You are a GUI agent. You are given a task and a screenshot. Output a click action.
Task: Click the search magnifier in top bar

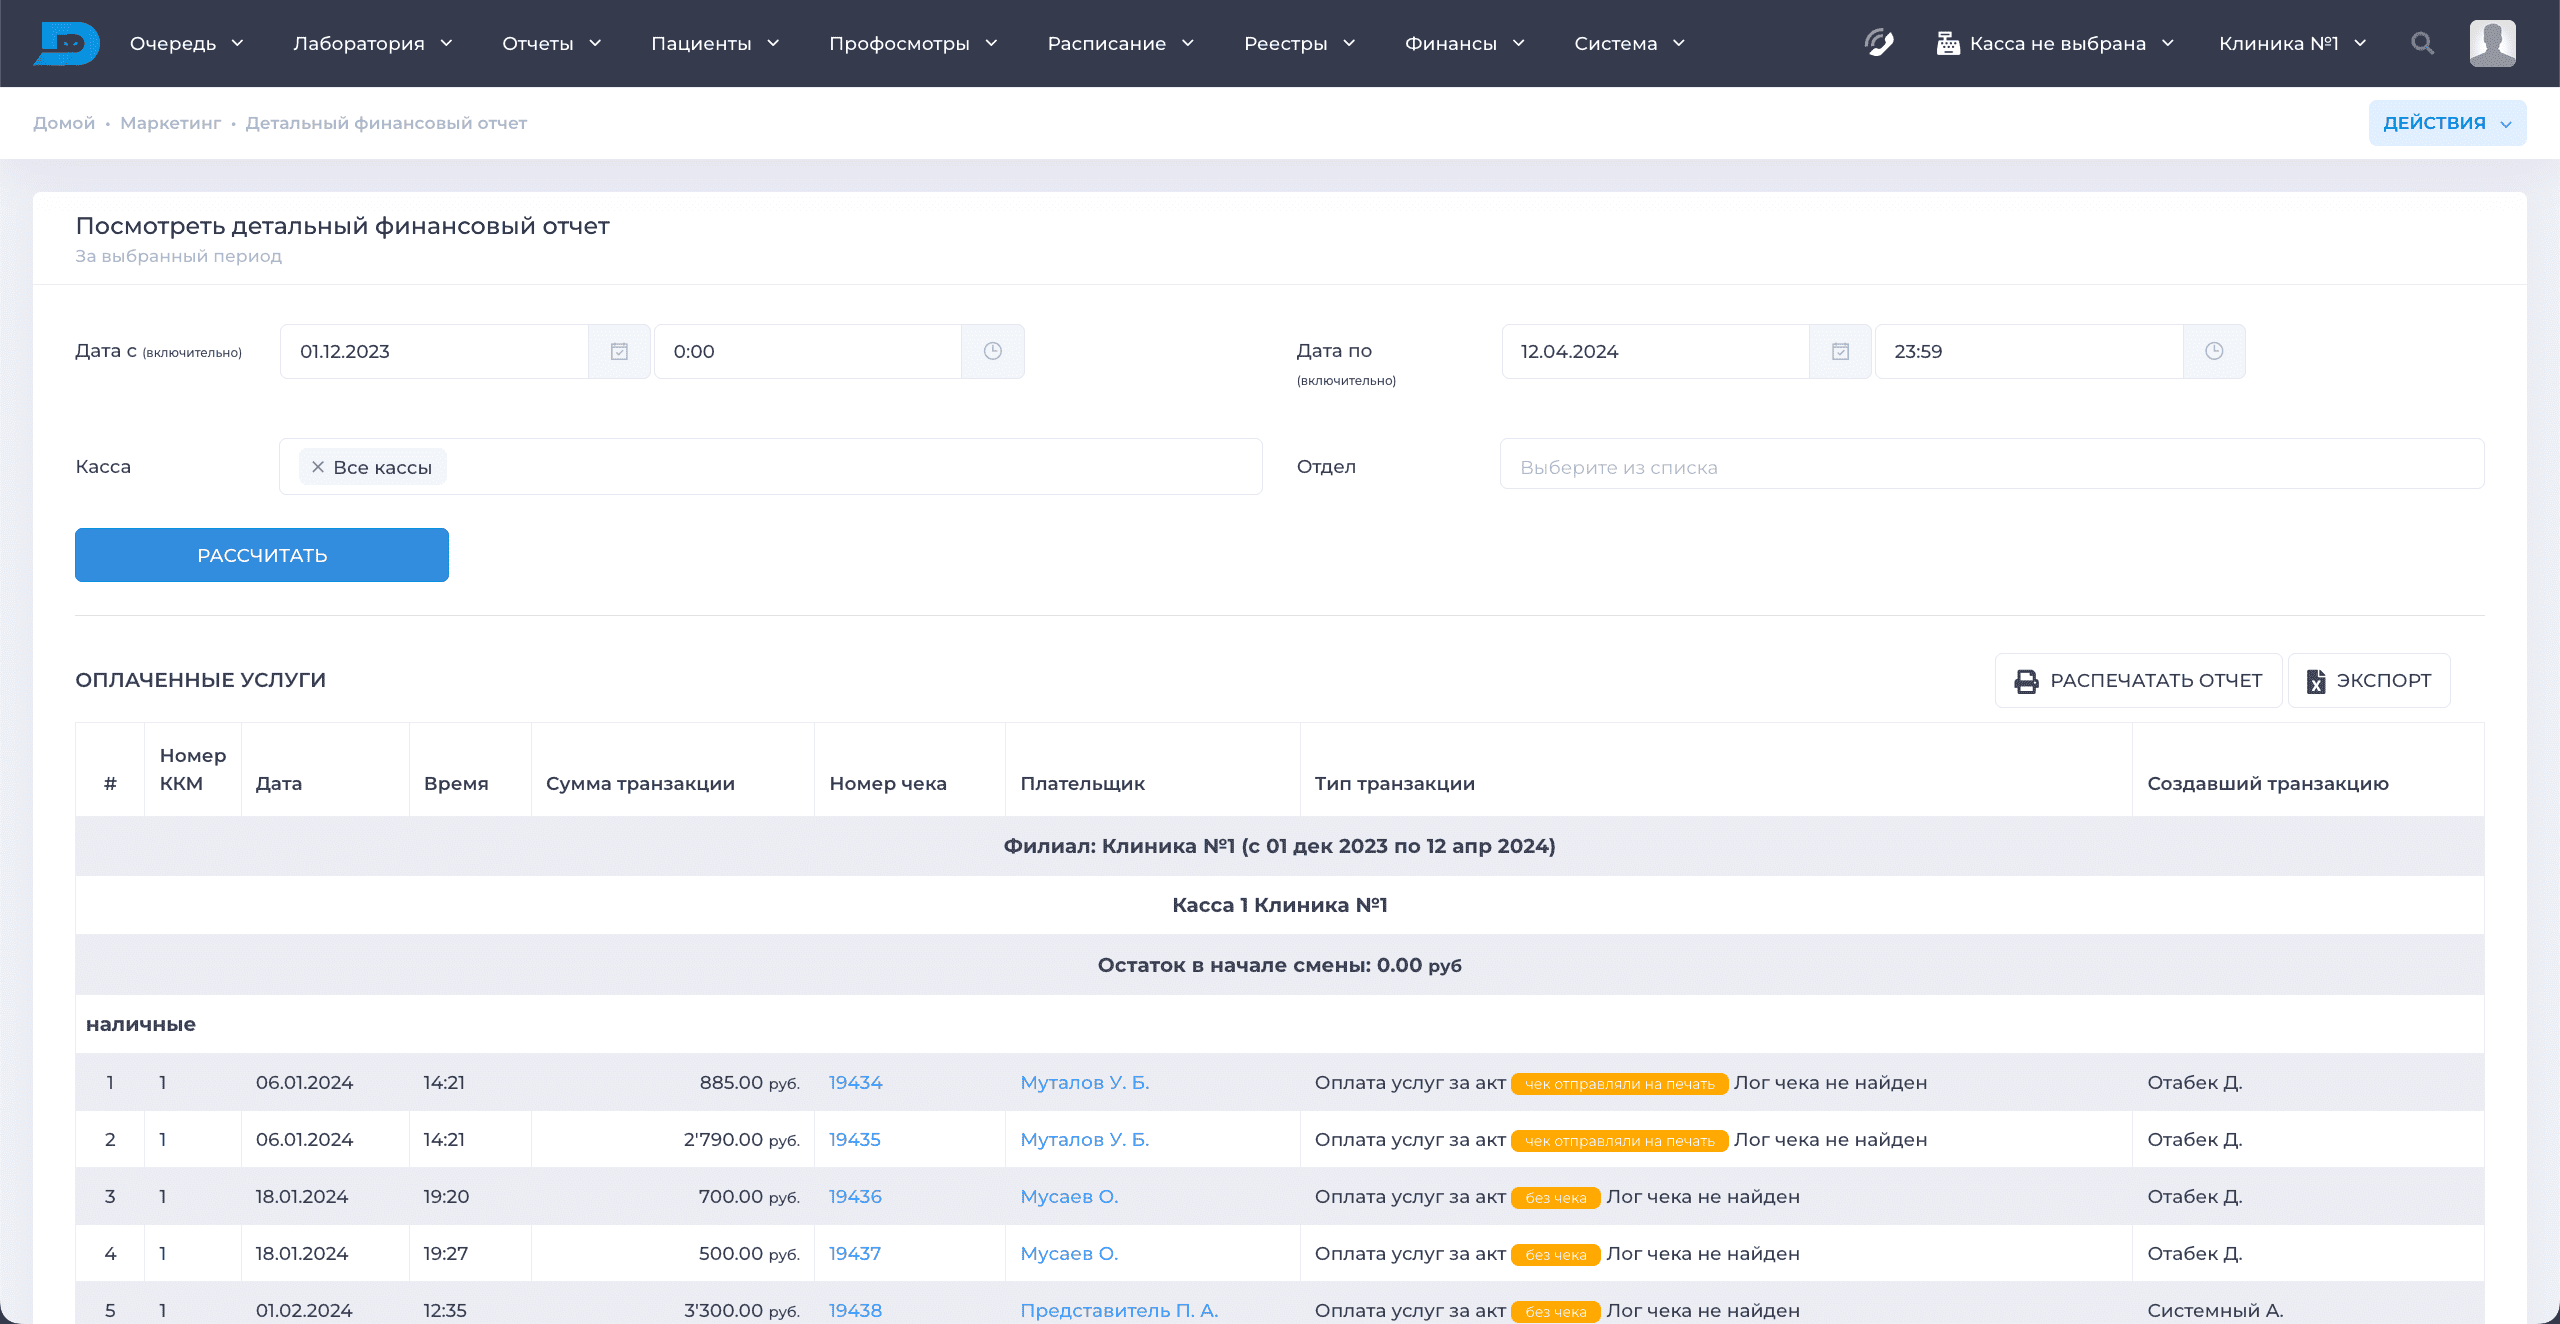[x=2422, y=43]
